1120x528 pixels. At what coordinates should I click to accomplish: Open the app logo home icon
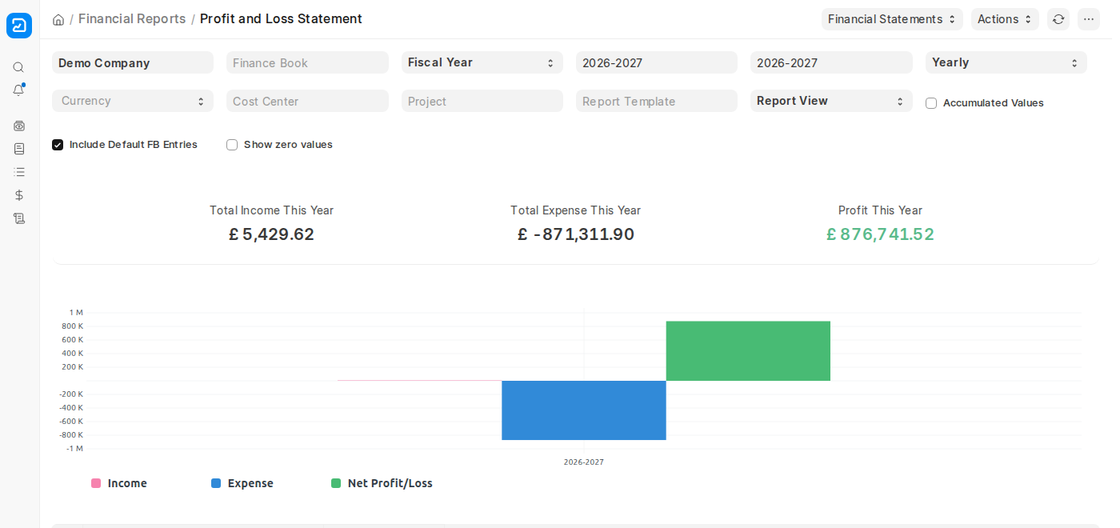tap(19, 26)
